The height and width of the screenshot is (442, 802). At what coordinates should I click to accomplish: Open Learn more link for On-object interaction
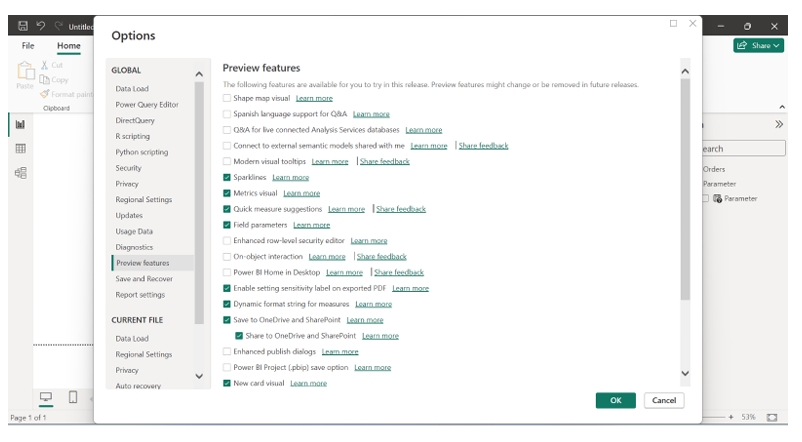coord(327,257)
